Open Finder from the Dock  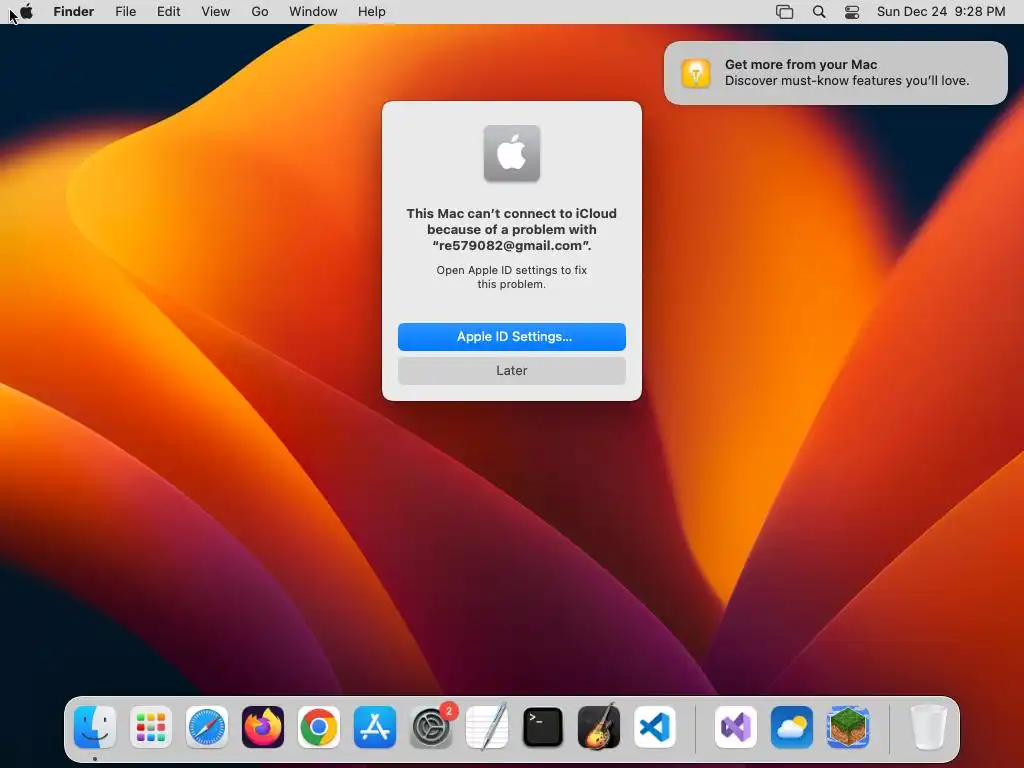point(95,727)
